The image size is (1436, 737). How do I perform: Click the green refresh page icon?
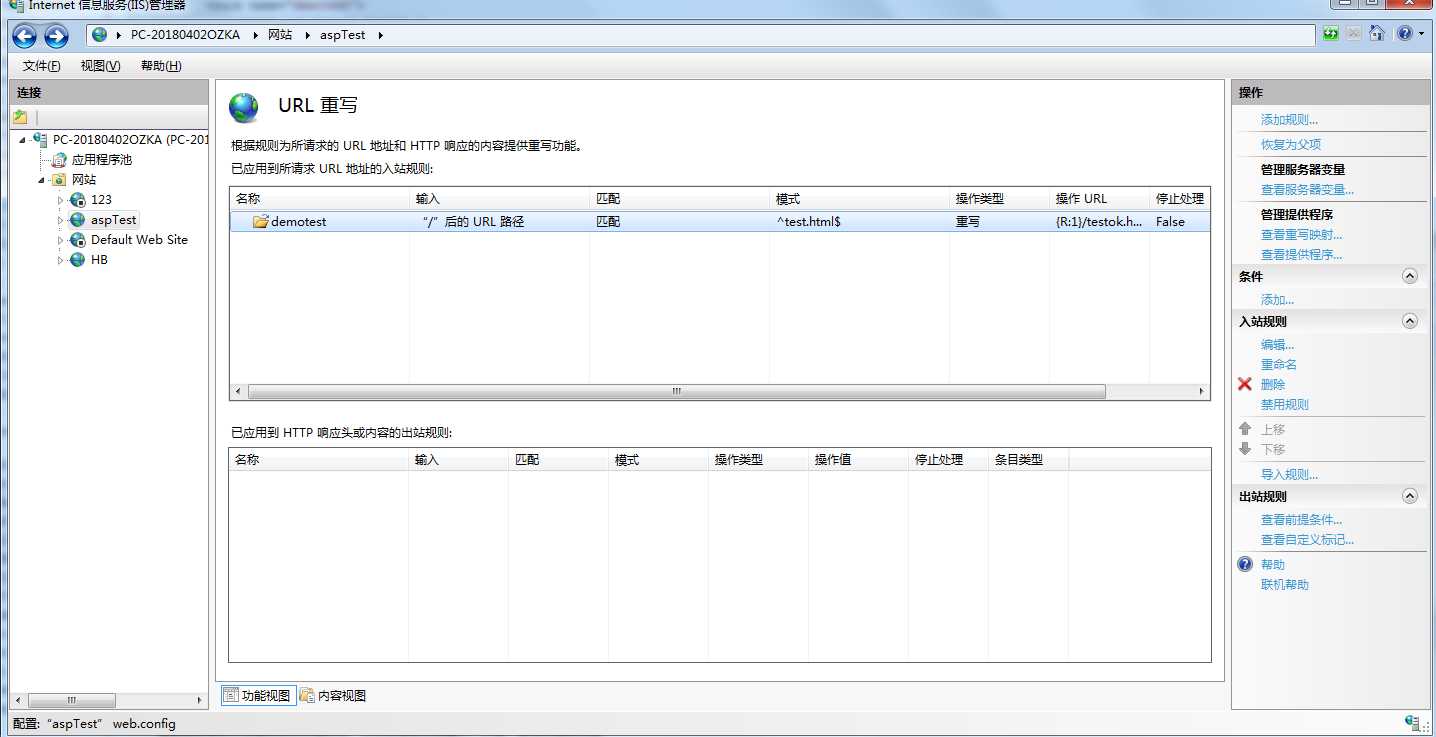point(1330,34)
